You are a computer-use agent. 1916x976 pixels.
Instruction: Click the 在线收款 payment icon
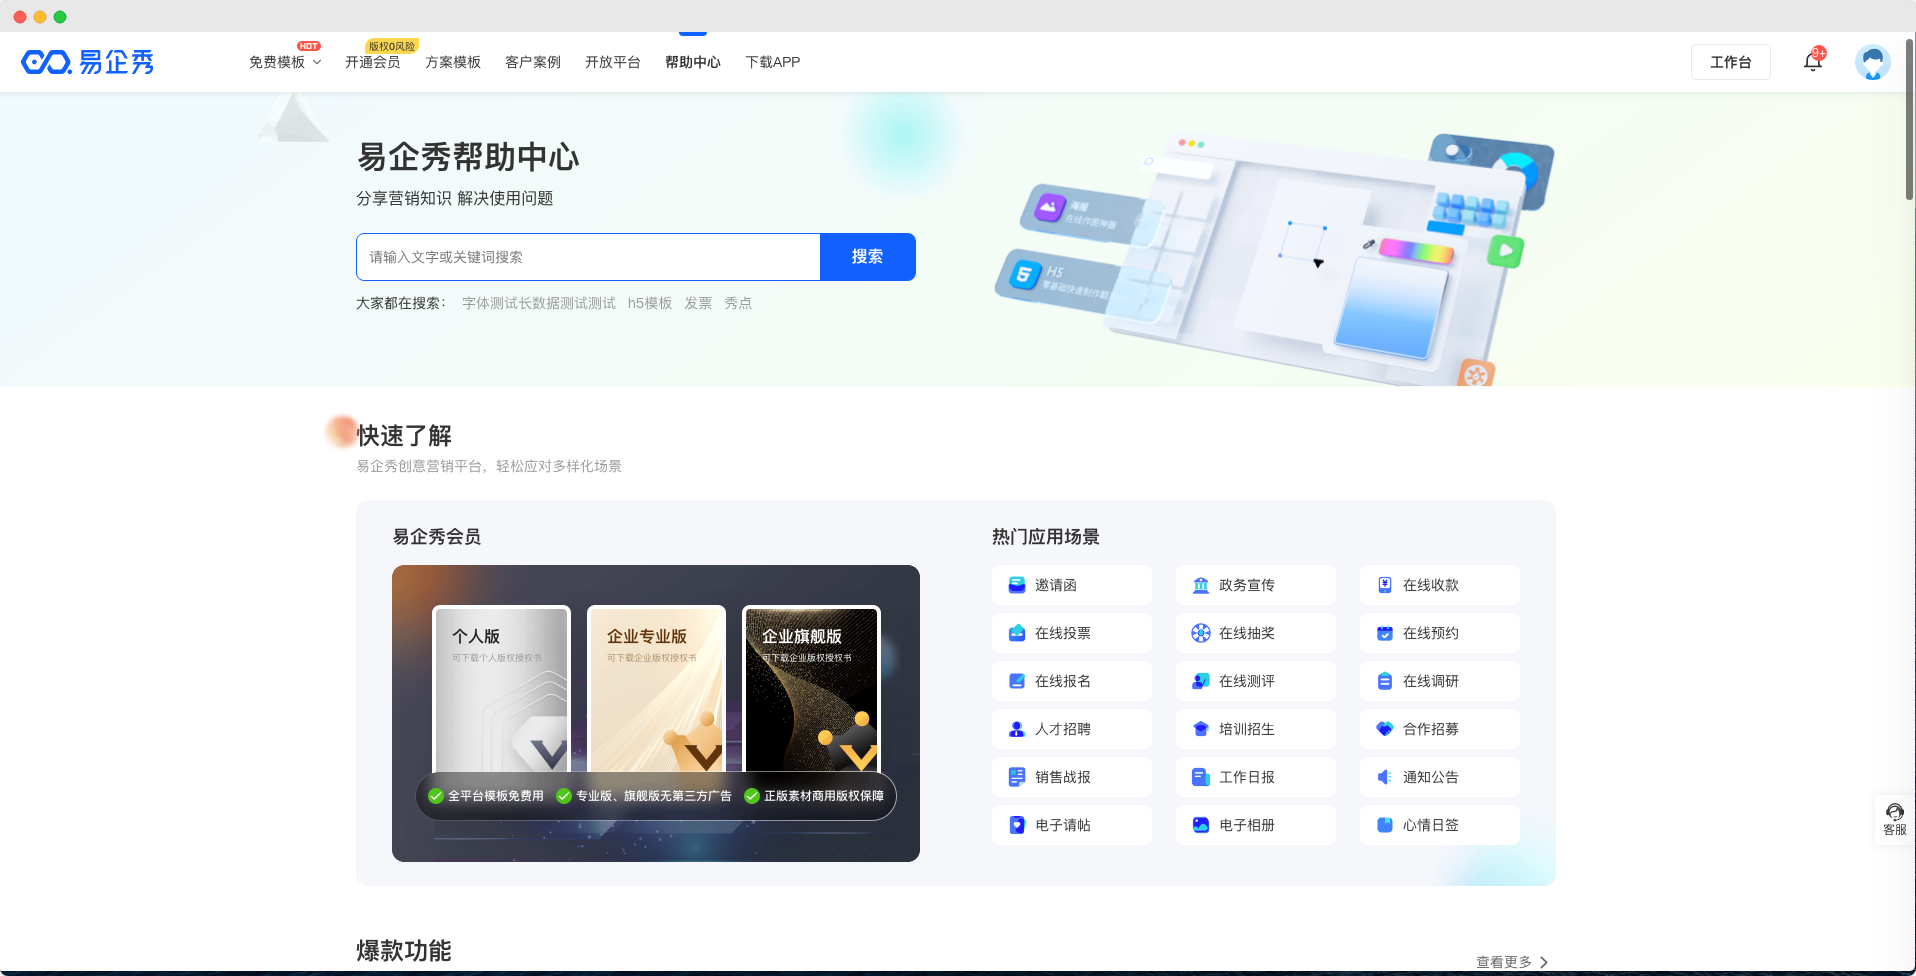[x=1385, y=585]
